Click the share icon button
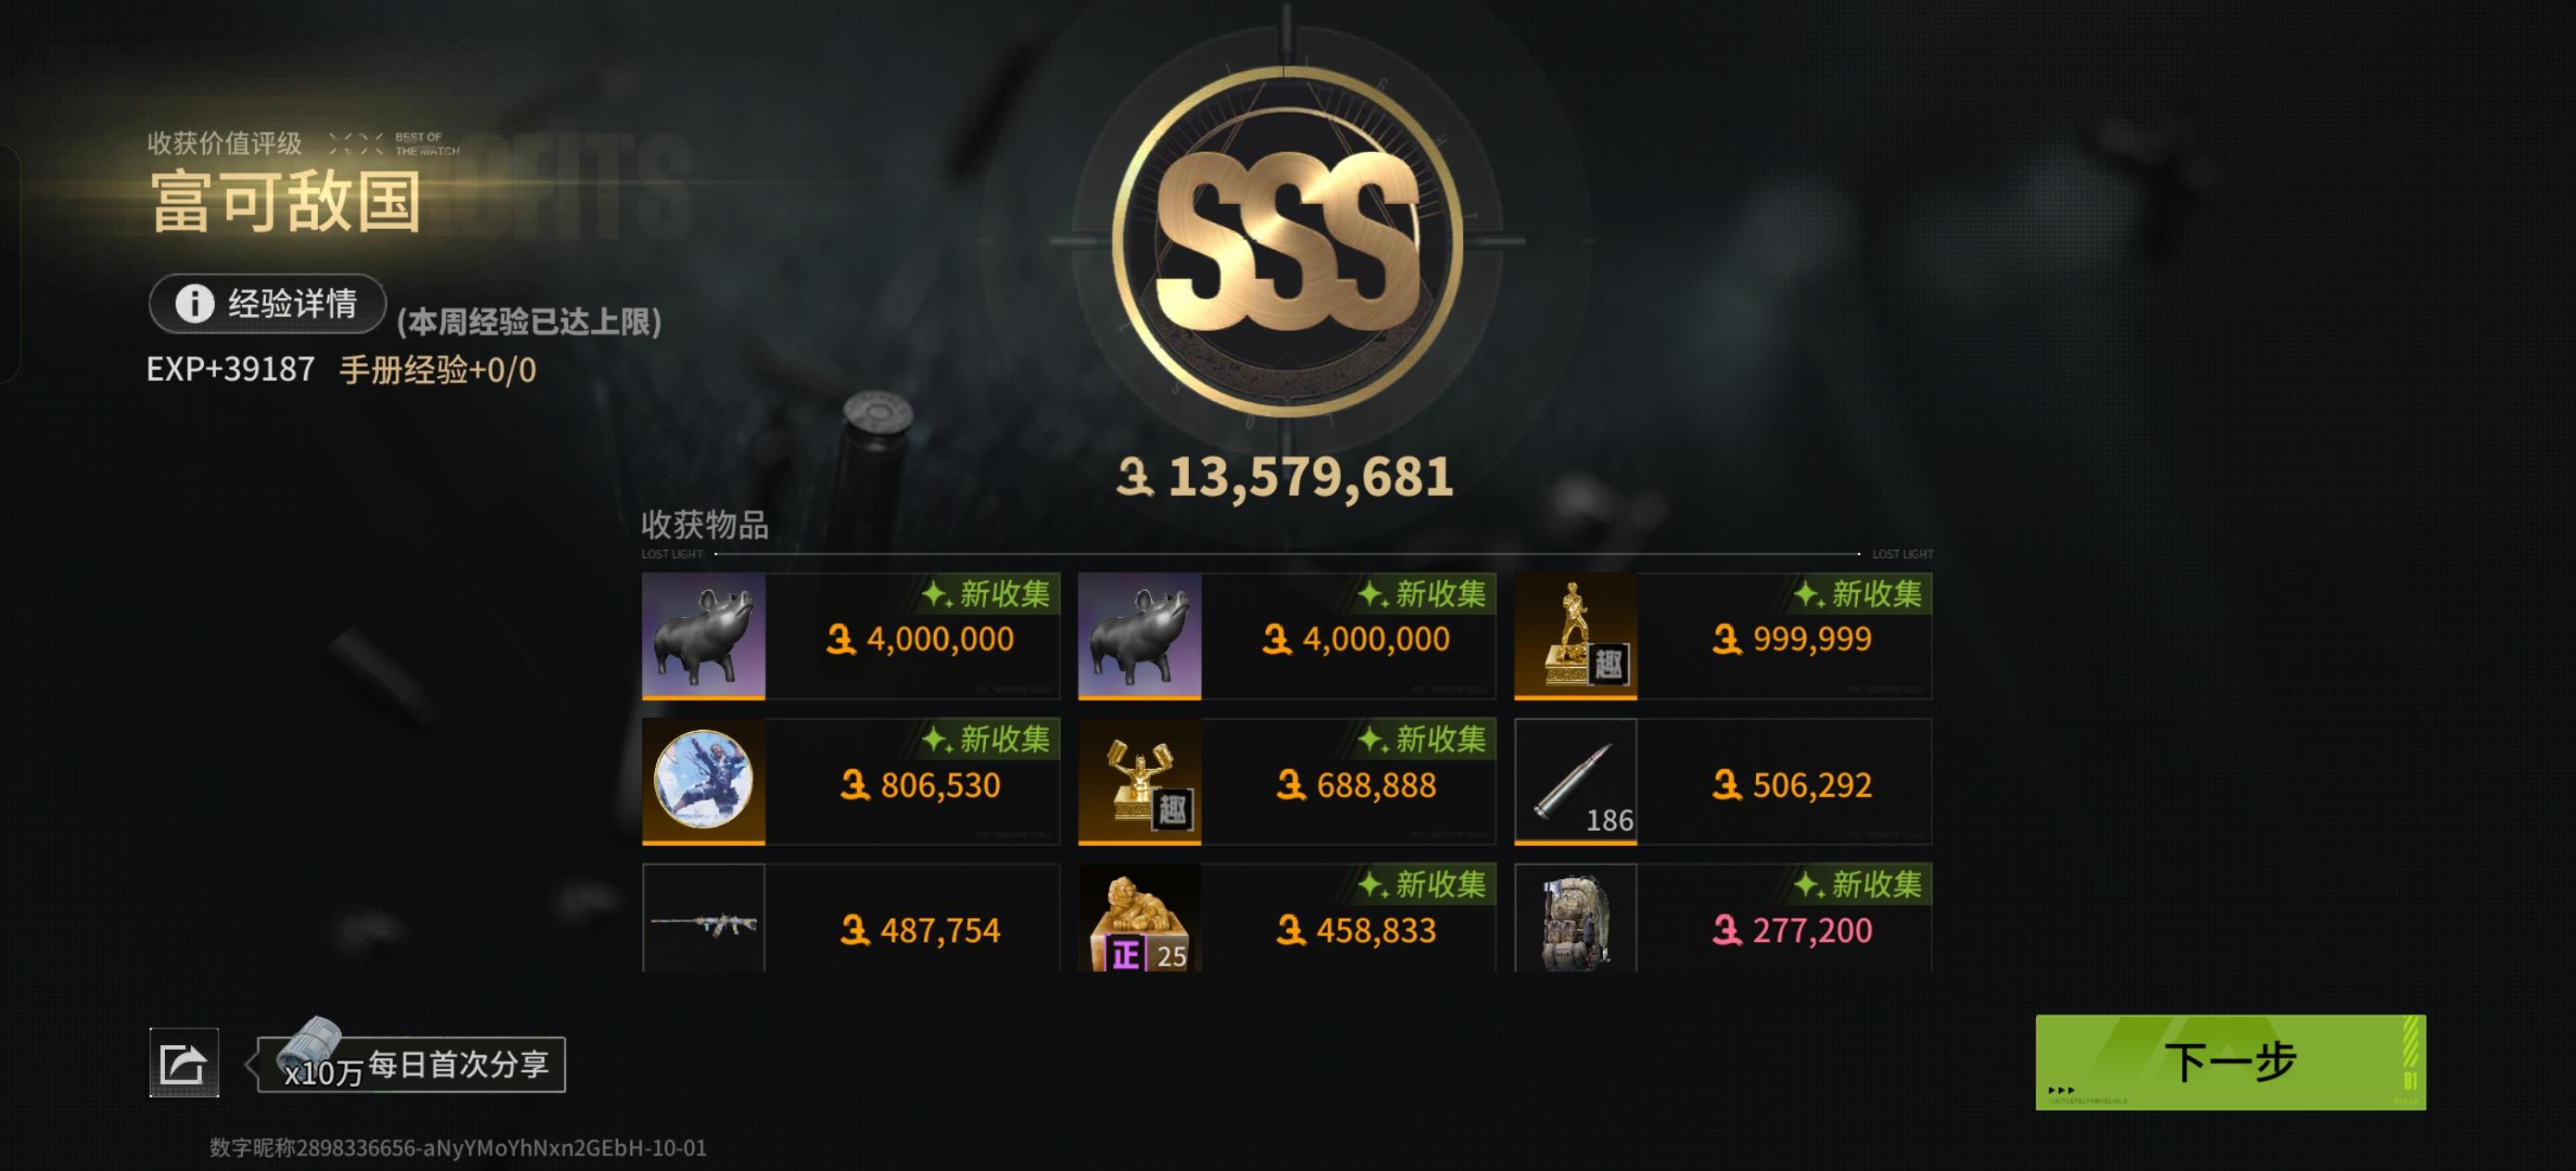The height and width of the screenshot is (1171, 2576). point(184,1062)
